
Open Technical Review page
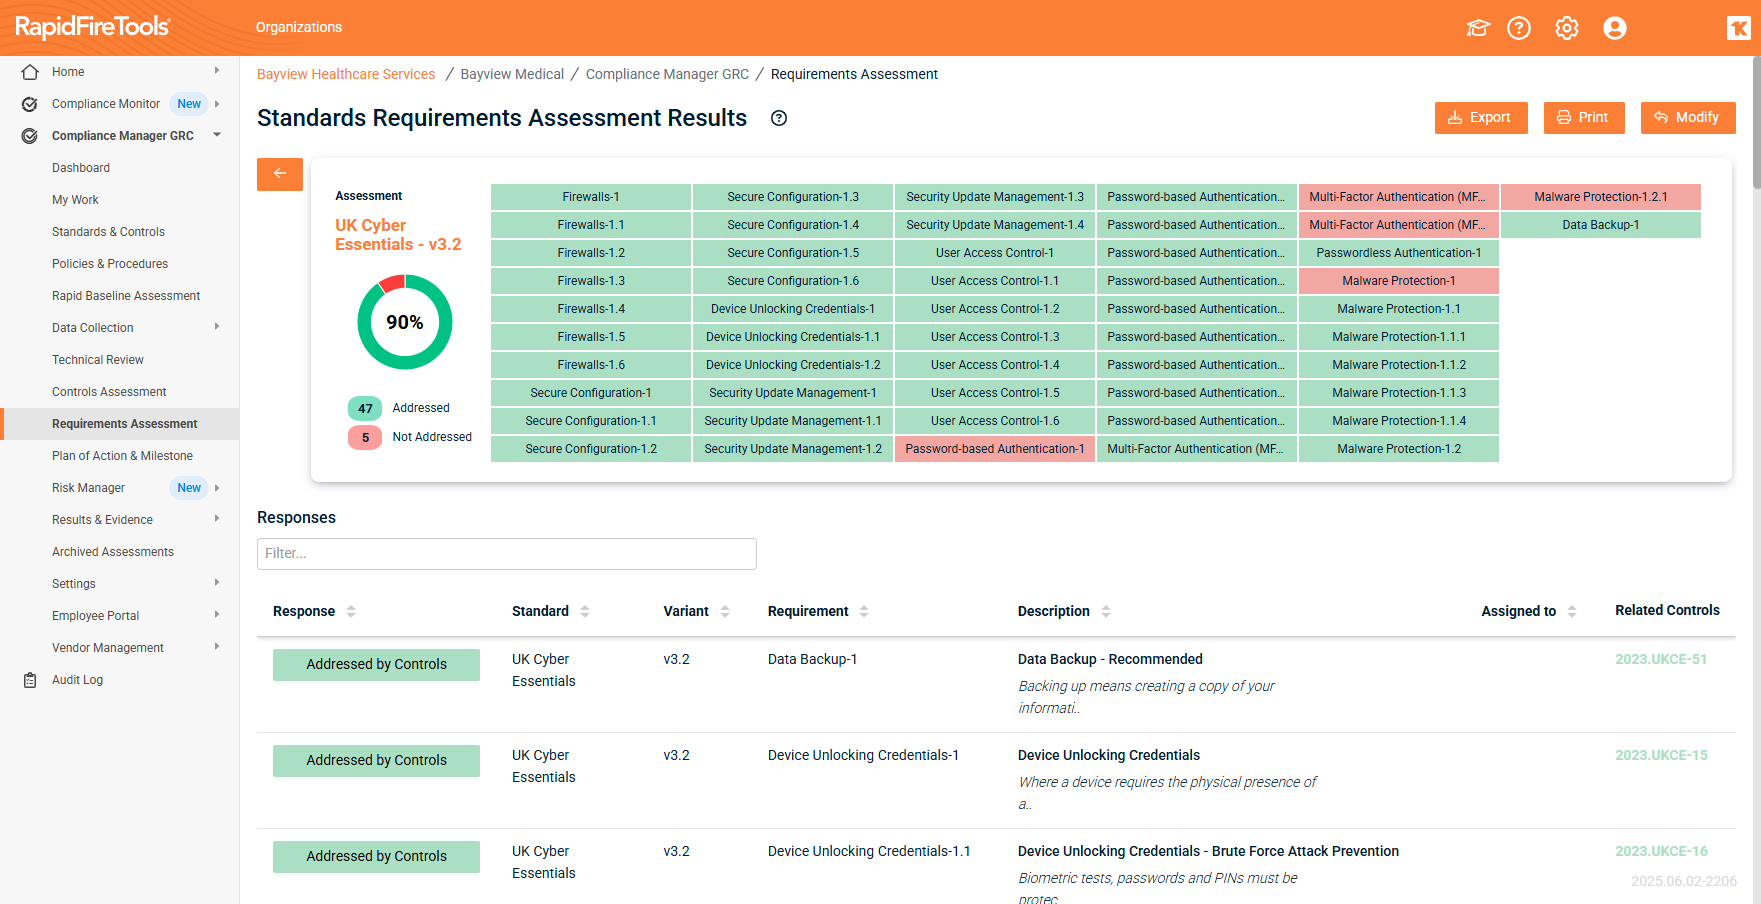98,360
